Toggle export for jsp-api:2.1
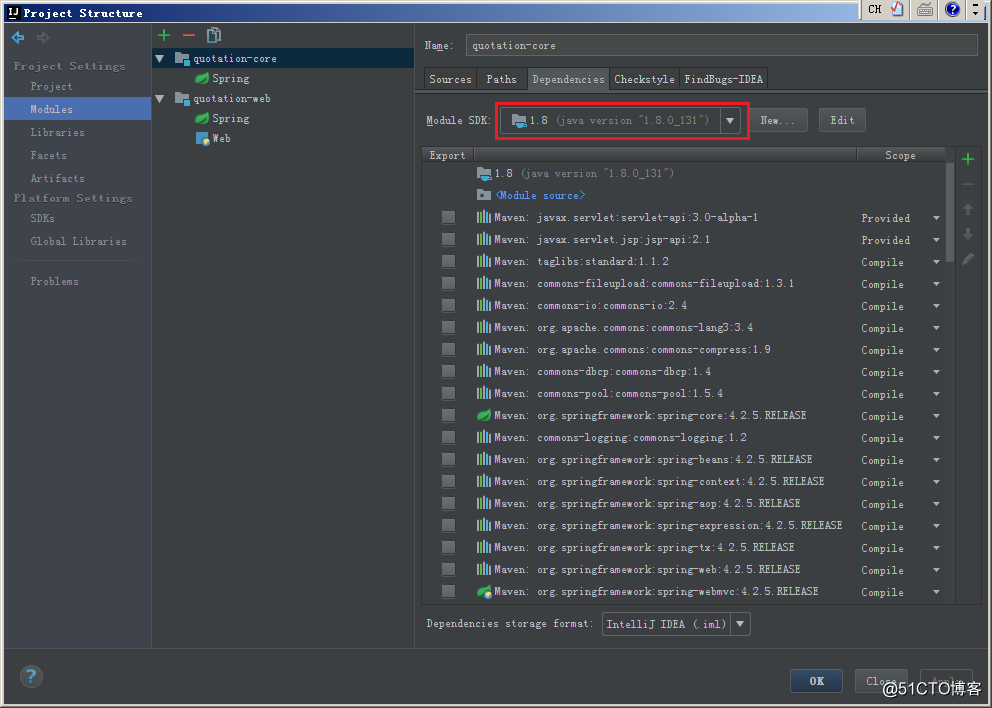Screen dimensions: 992x708 [x=449, y=239]
